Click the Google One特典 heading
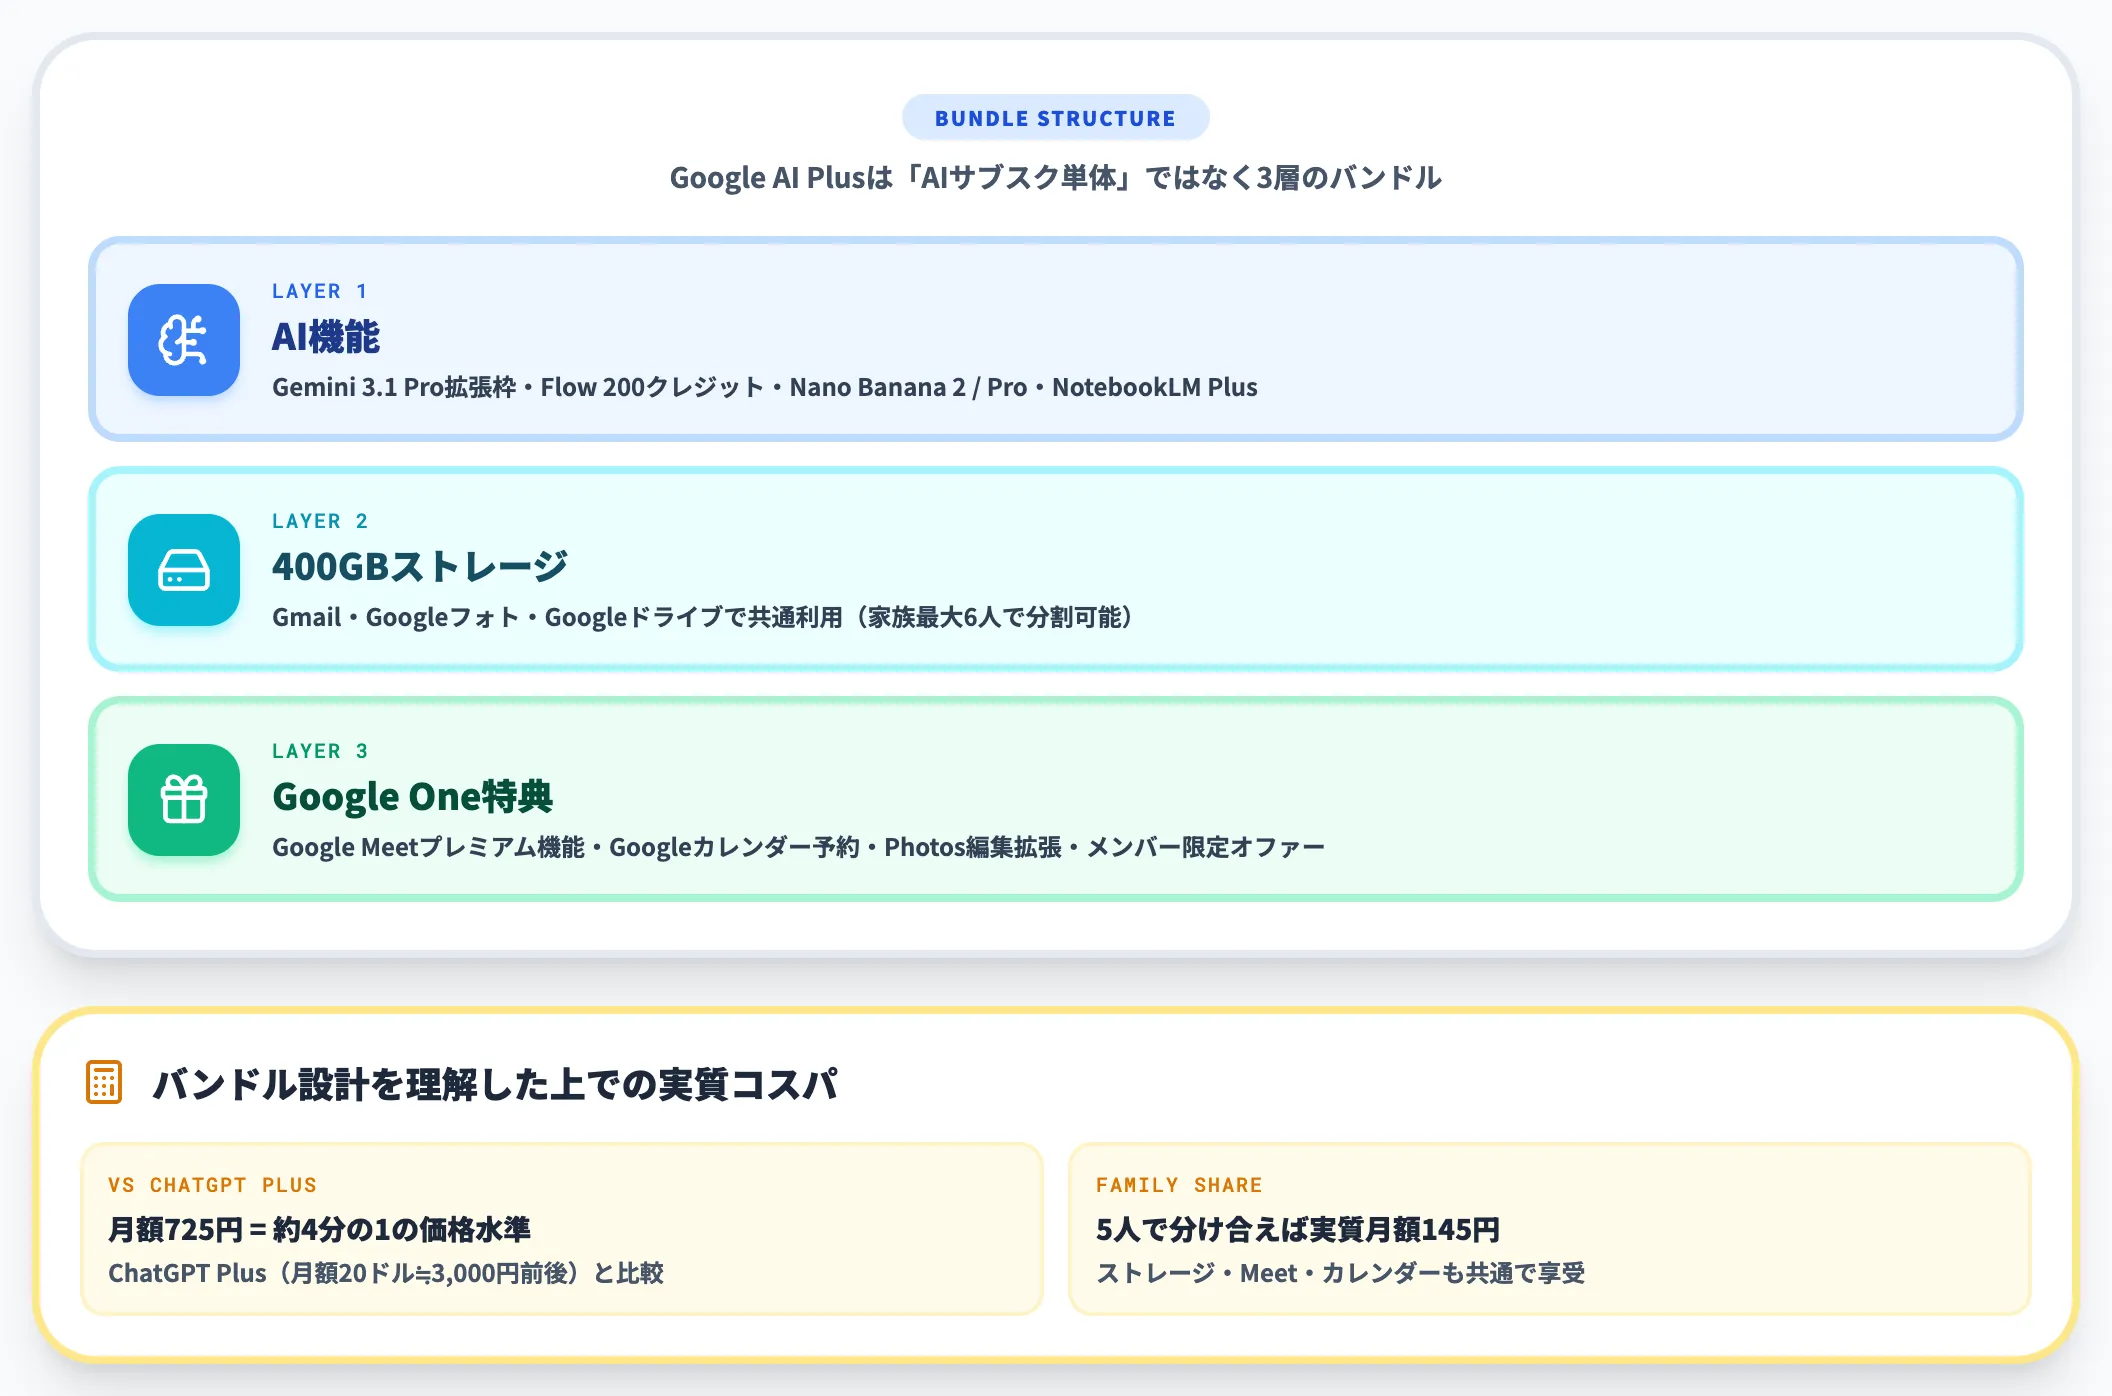This screenshot has width=2112, height=1396. coord(412,797)
